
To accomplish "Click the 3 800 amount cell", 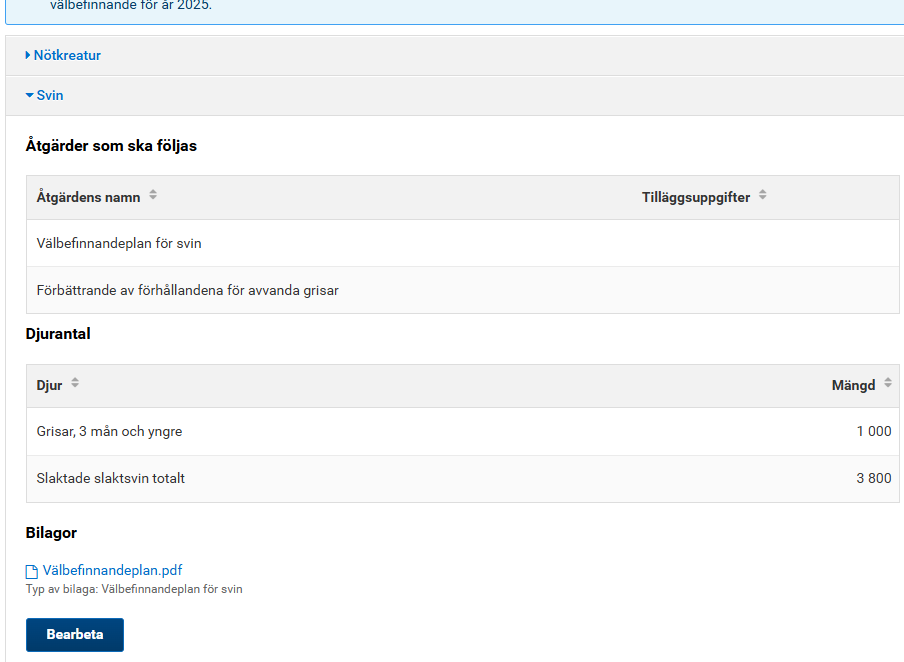I will (873, 478).
